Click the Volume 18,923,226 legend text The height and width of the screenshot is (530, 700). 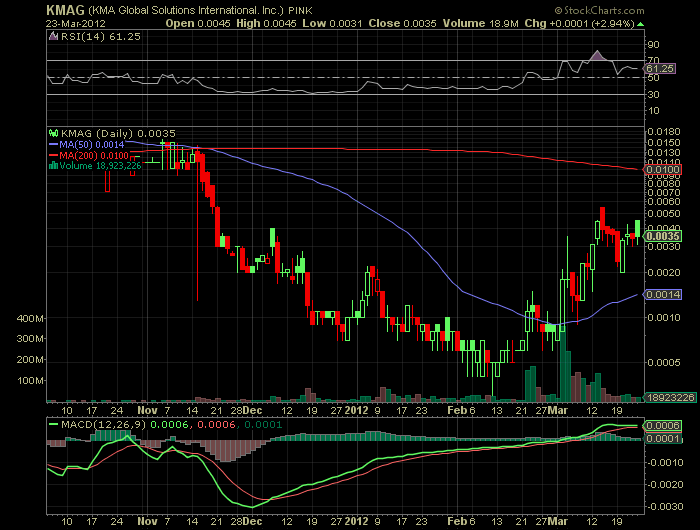100,166
